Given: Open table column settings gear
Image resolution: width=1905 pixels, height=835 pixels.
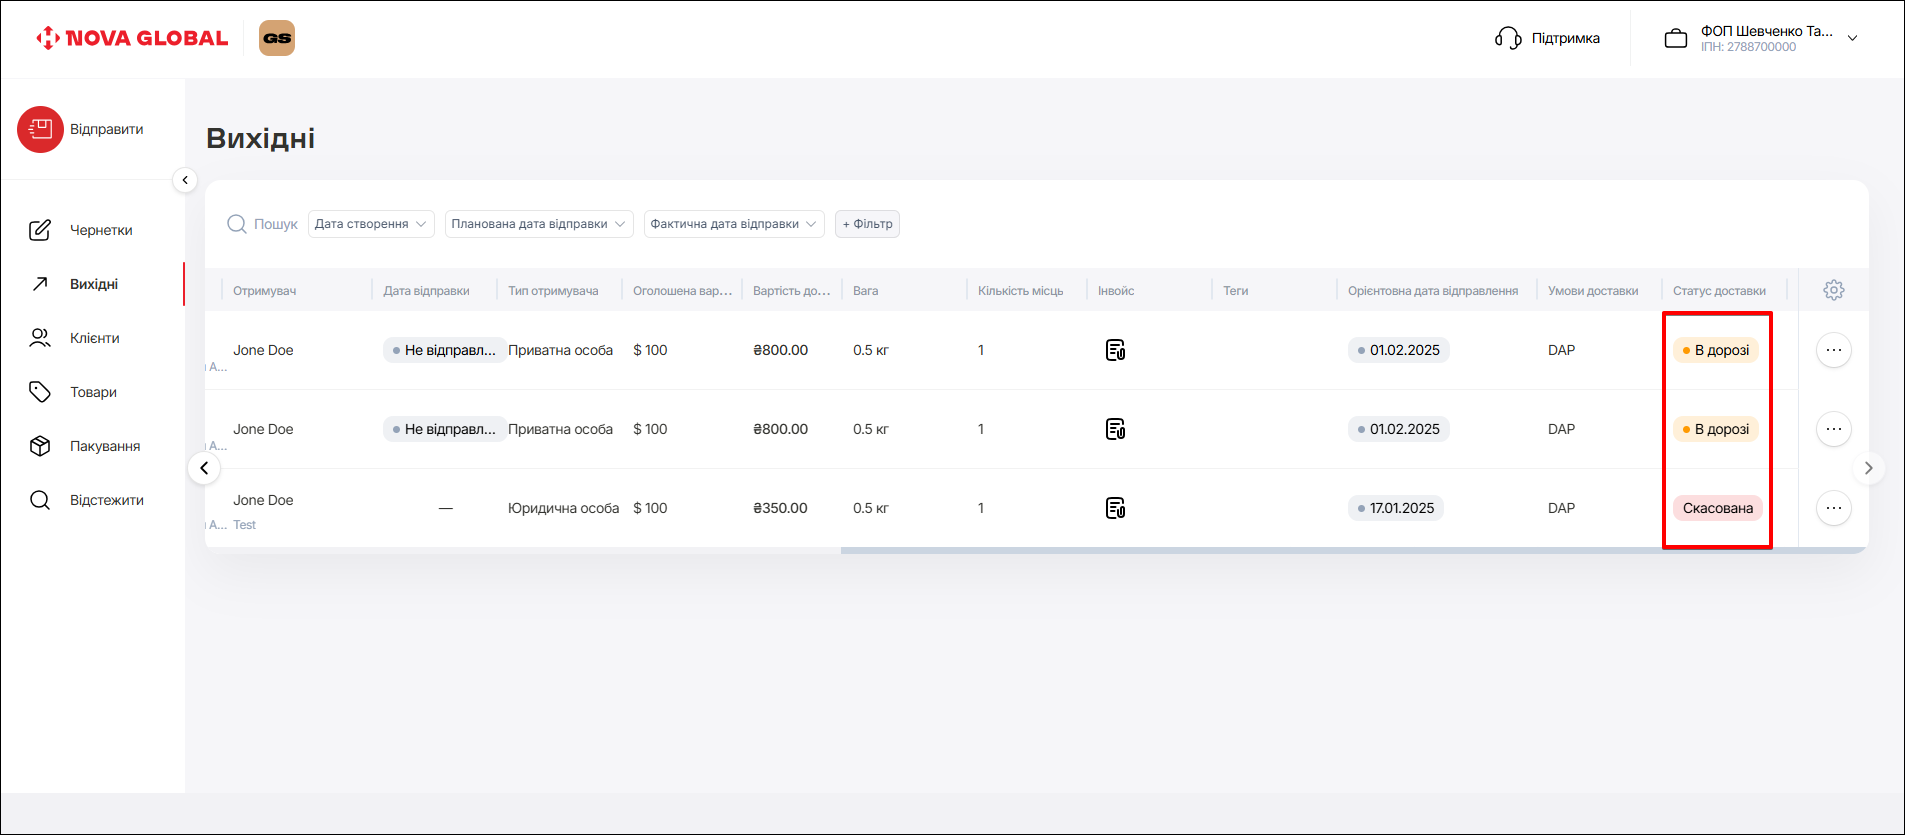Looking at the screenshot, I should pyautogui.click(x=1833, y=290).
